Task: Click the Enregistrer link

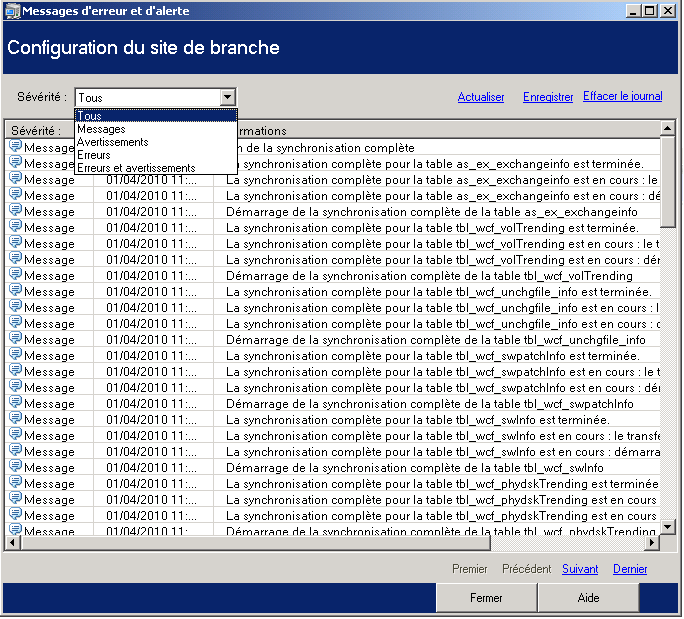Action: tap(548, 97)
